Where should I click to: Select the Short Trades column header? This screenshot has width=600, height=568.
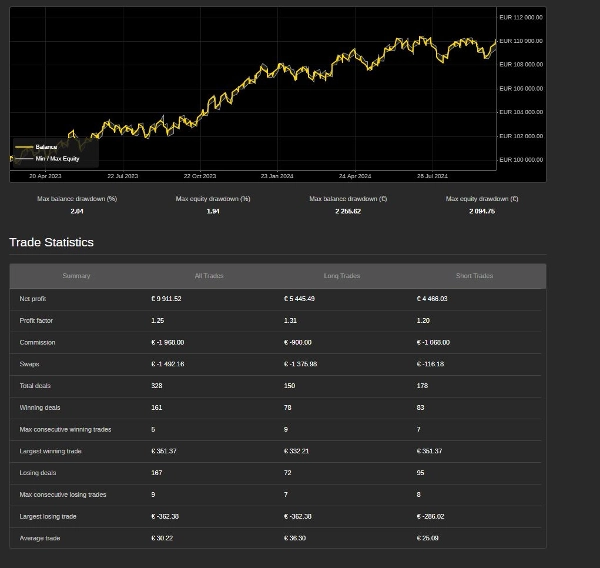coord(474,276)
